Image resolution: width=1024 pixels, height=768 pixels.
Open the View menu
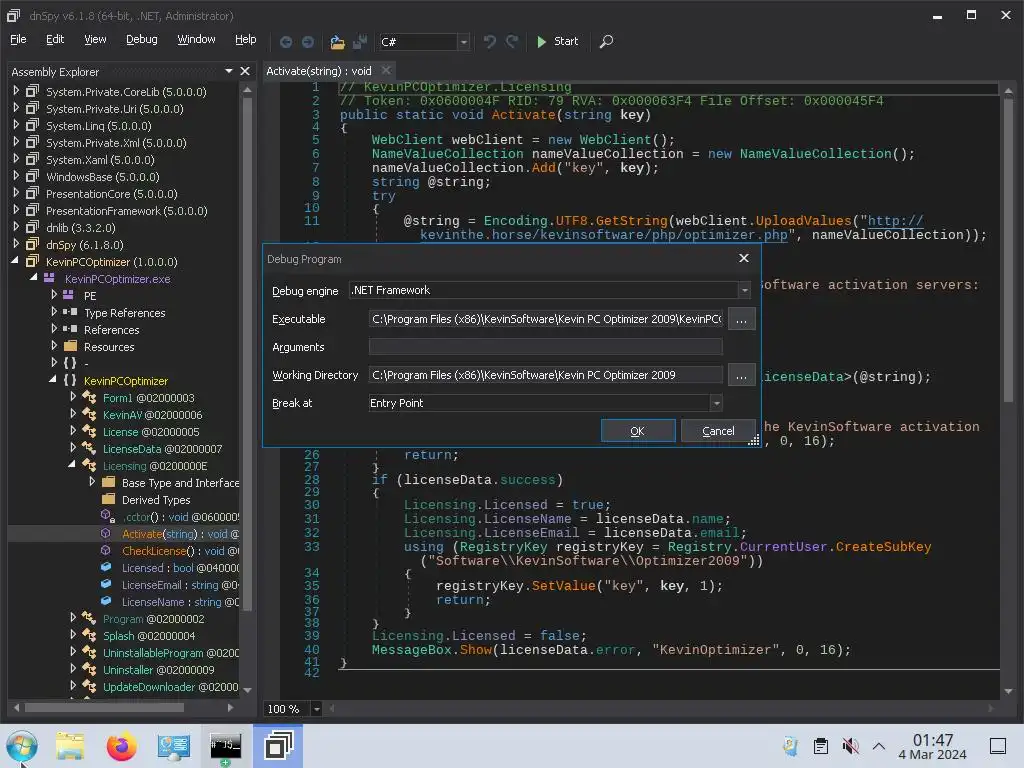[95, 39]
